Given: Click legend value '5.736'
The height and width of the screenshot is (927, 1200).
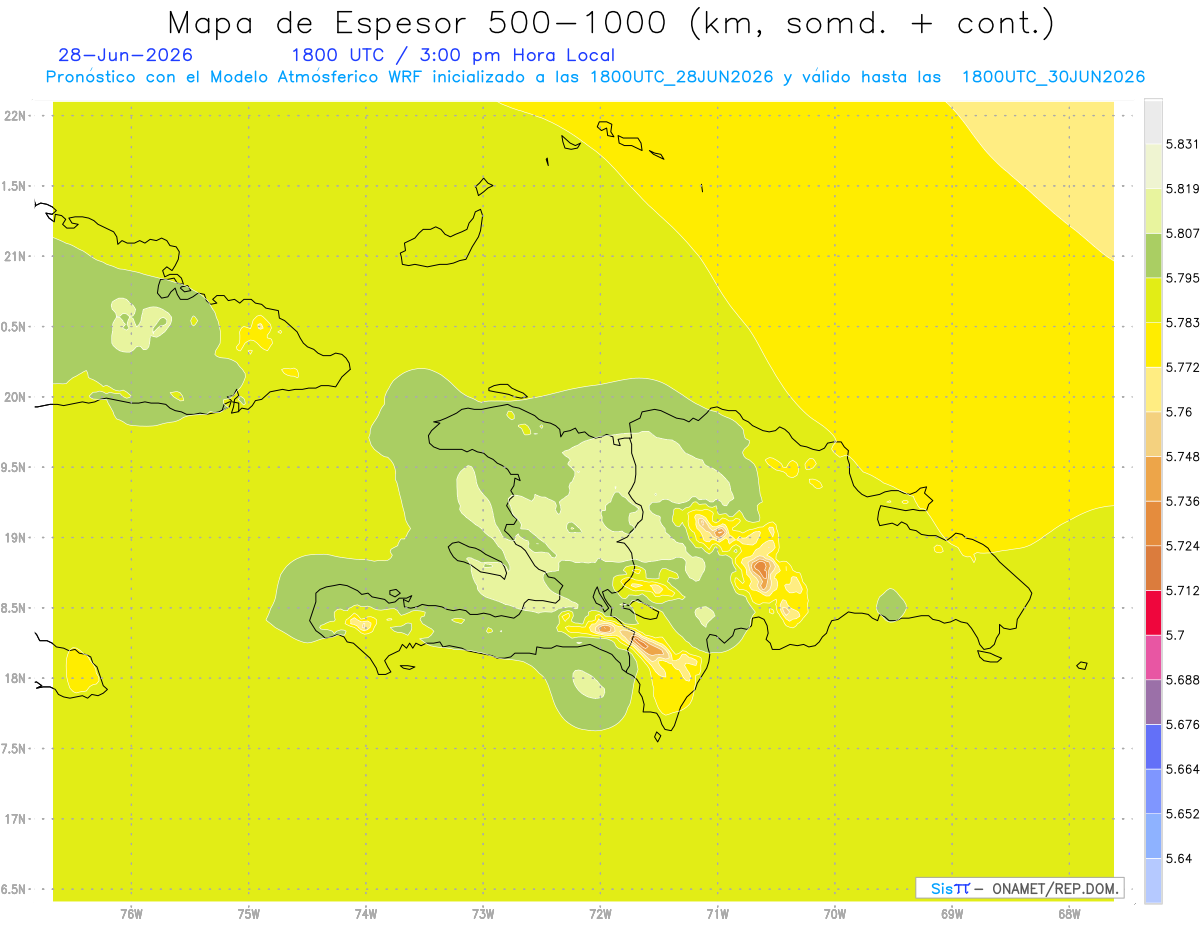Looking at the screenshot, I should pyautogui.click(x=1182, y=501).
